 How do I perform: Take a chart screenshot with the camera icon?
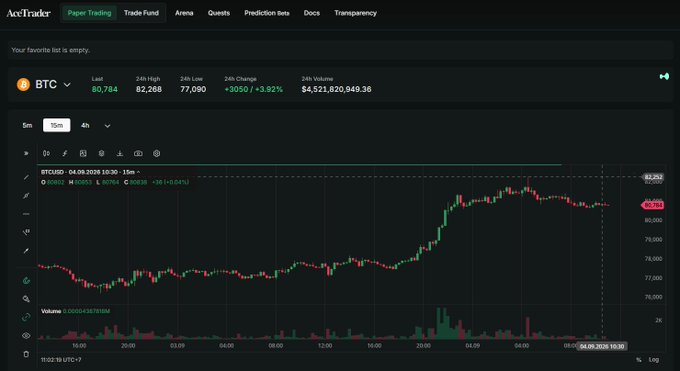click(138, 153)
